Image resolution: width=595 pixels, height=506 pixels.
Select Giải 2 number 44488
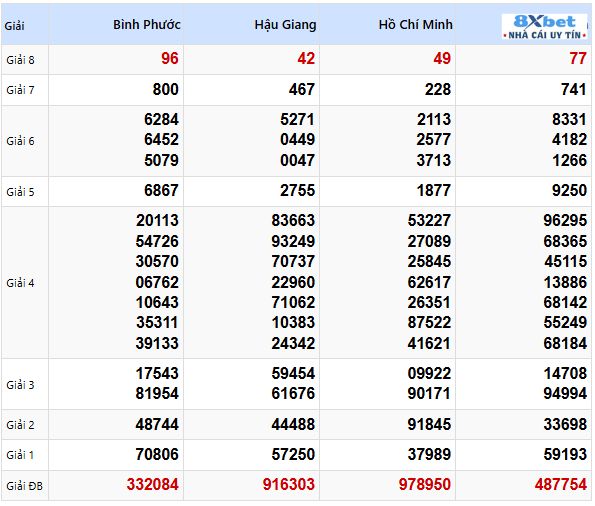click(293, 424)
